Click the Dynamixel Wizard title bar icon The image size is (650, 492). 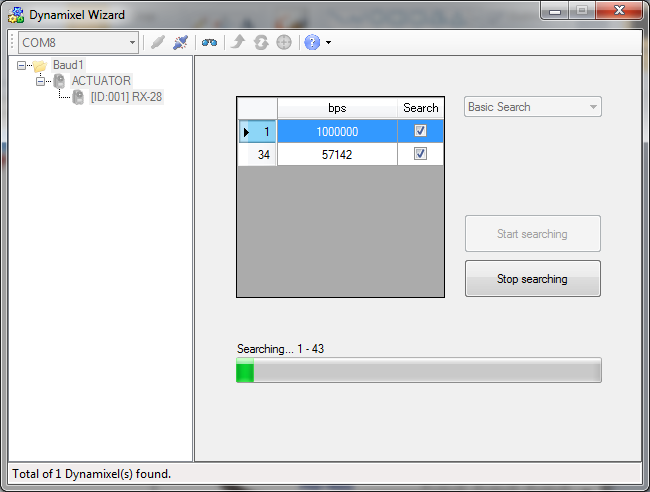tap(17, 14)
